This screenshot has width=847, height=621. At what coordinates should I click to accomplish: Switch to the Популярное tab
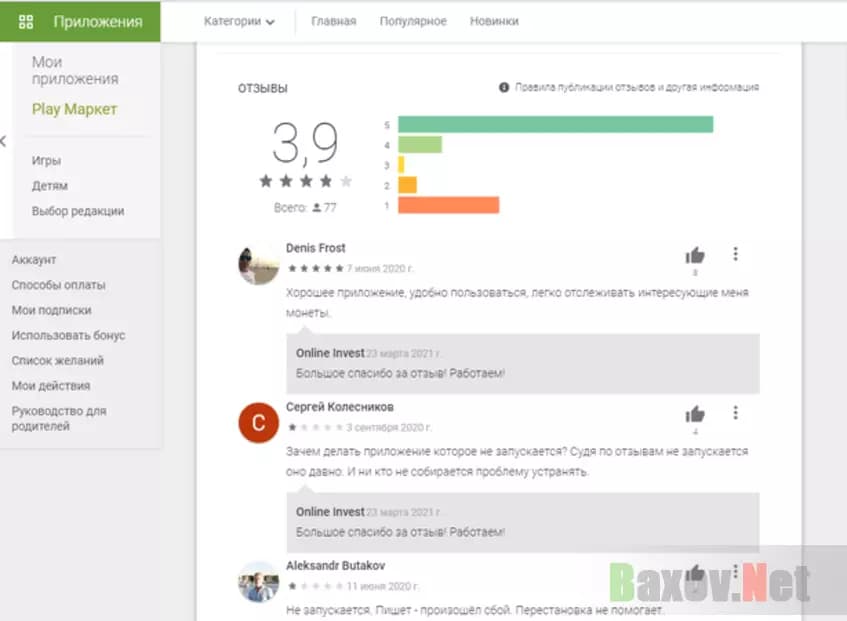coord(413,21)
